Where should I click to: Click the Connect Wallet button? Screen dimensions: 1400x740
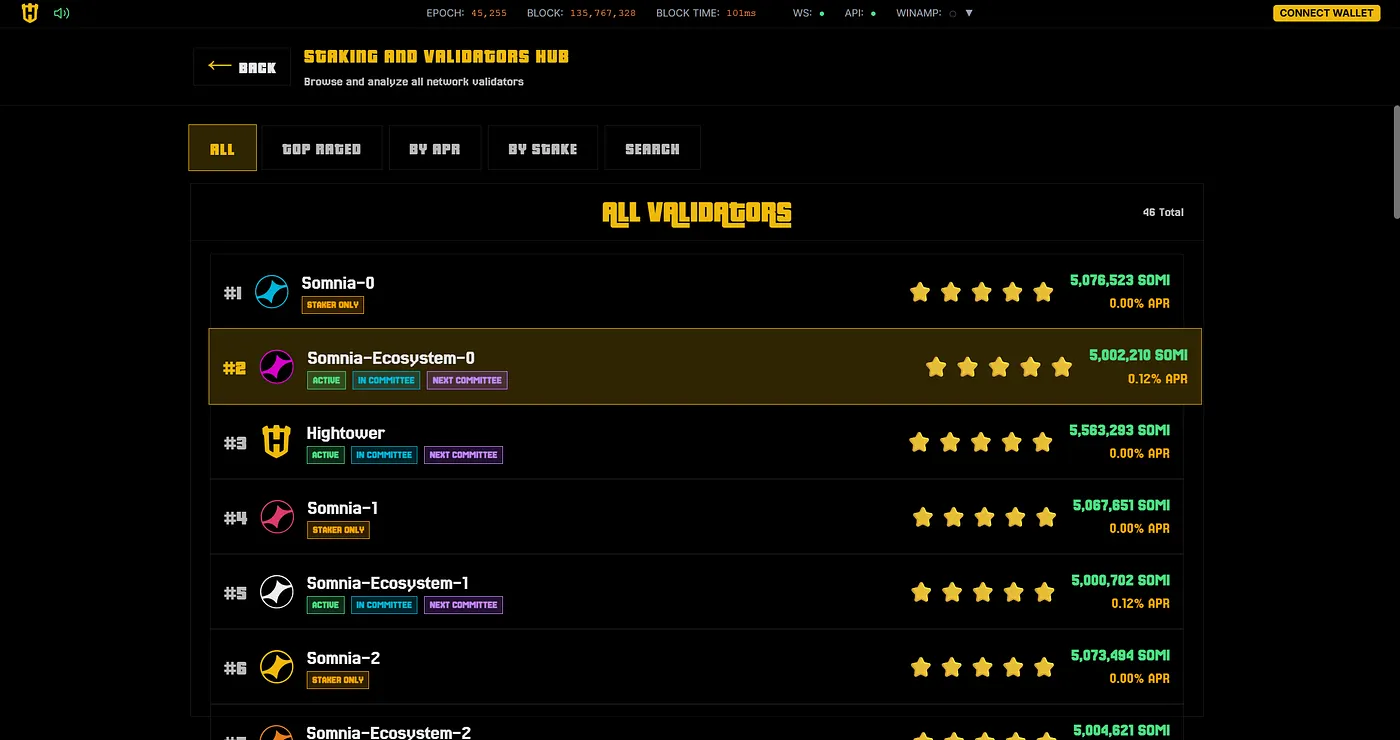coord(1325,13)
